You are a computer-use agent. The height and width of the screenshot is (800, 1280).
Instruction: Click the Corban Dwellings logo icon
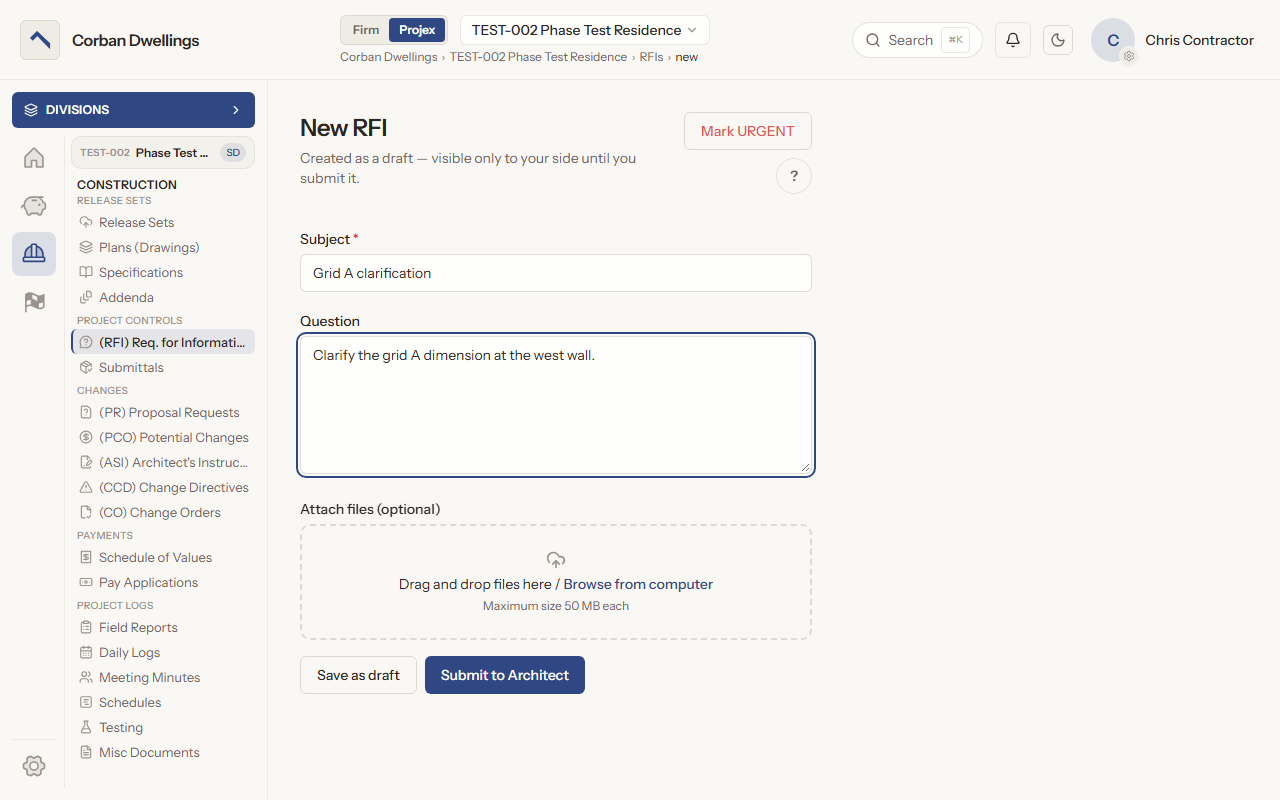point(40,40)
